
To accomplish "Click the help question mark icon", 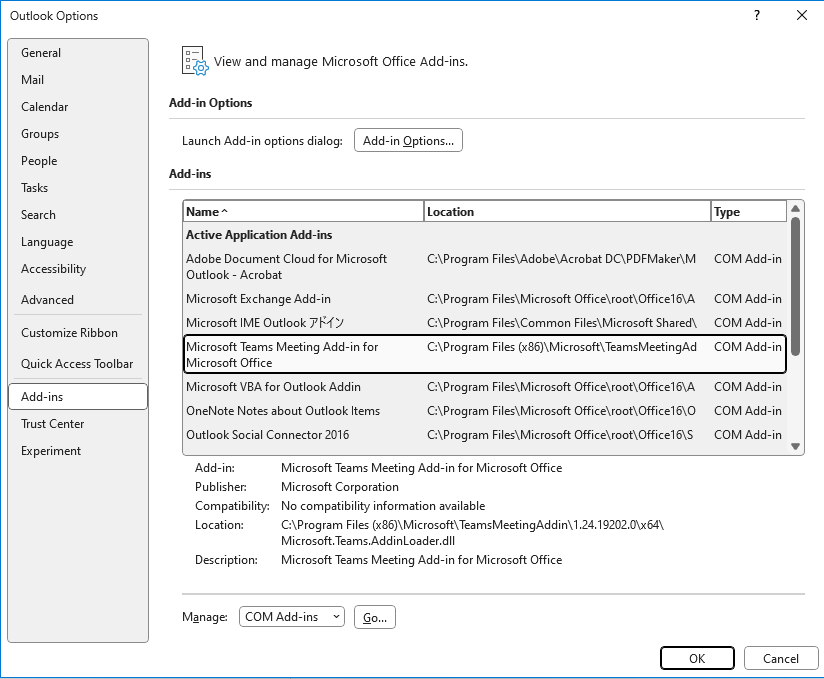I will pos(757,15).
